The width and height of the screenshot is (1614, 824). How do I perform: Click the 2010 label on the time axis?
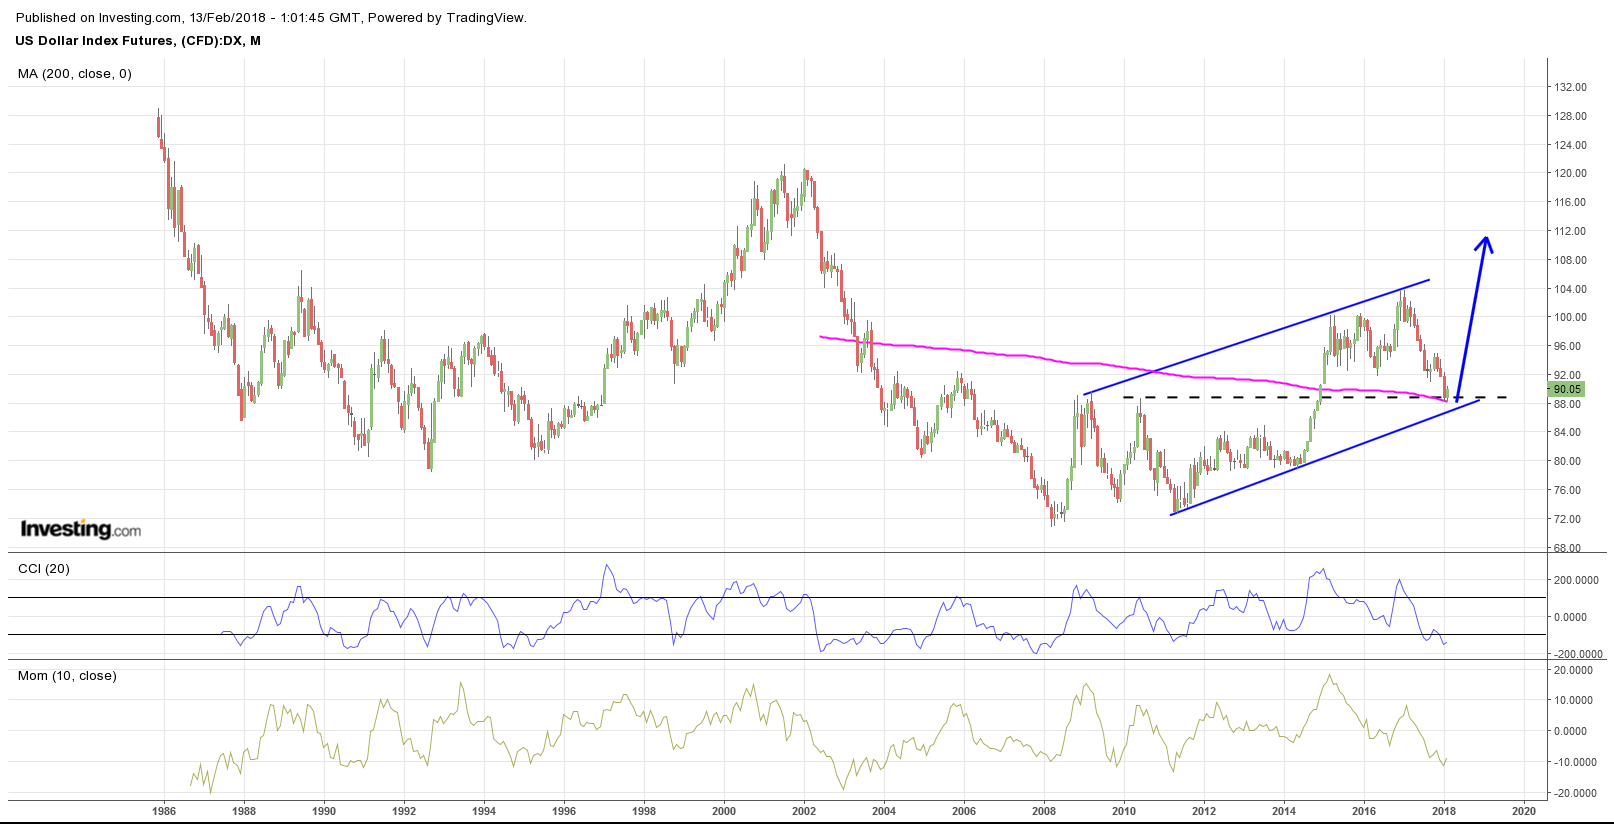click(x=1124, y=811)
